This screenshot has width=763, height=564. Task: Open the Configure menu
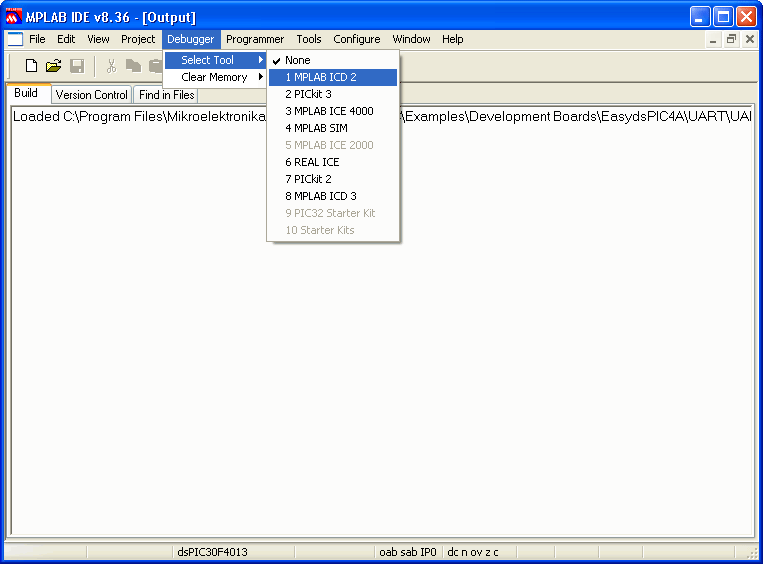pos(357,39)
